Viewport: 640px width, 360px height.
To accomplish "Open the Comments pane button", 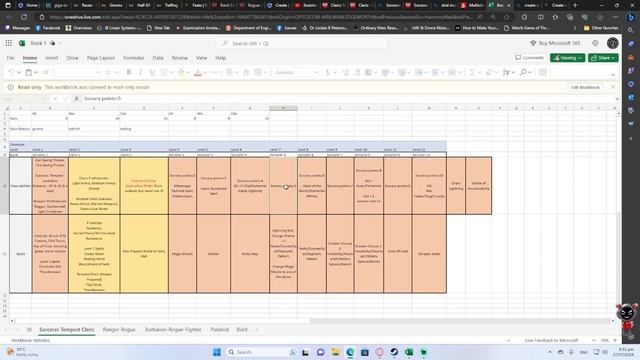I will 529,58.
